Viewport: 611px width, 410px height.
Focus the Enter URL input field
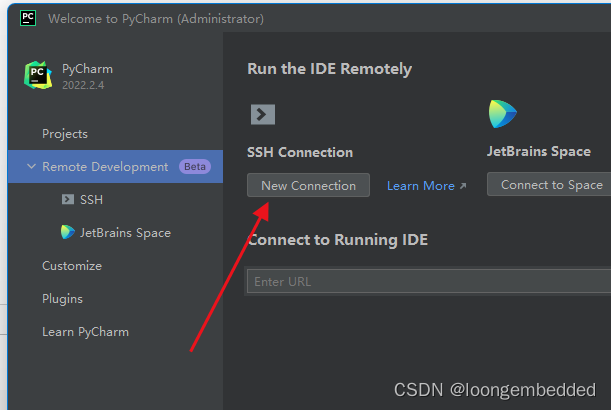(x=429, y=281)
